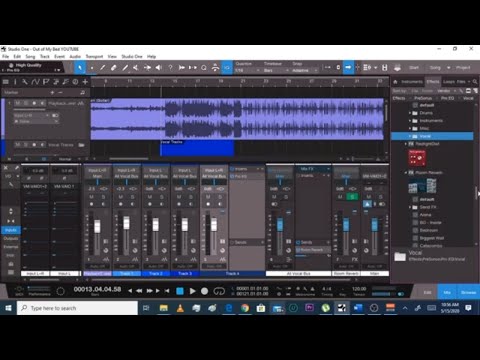Viewport: 480px width, 360px height.
Task: Open the Quantize value dropdown
Action: (x=247, y=70)
